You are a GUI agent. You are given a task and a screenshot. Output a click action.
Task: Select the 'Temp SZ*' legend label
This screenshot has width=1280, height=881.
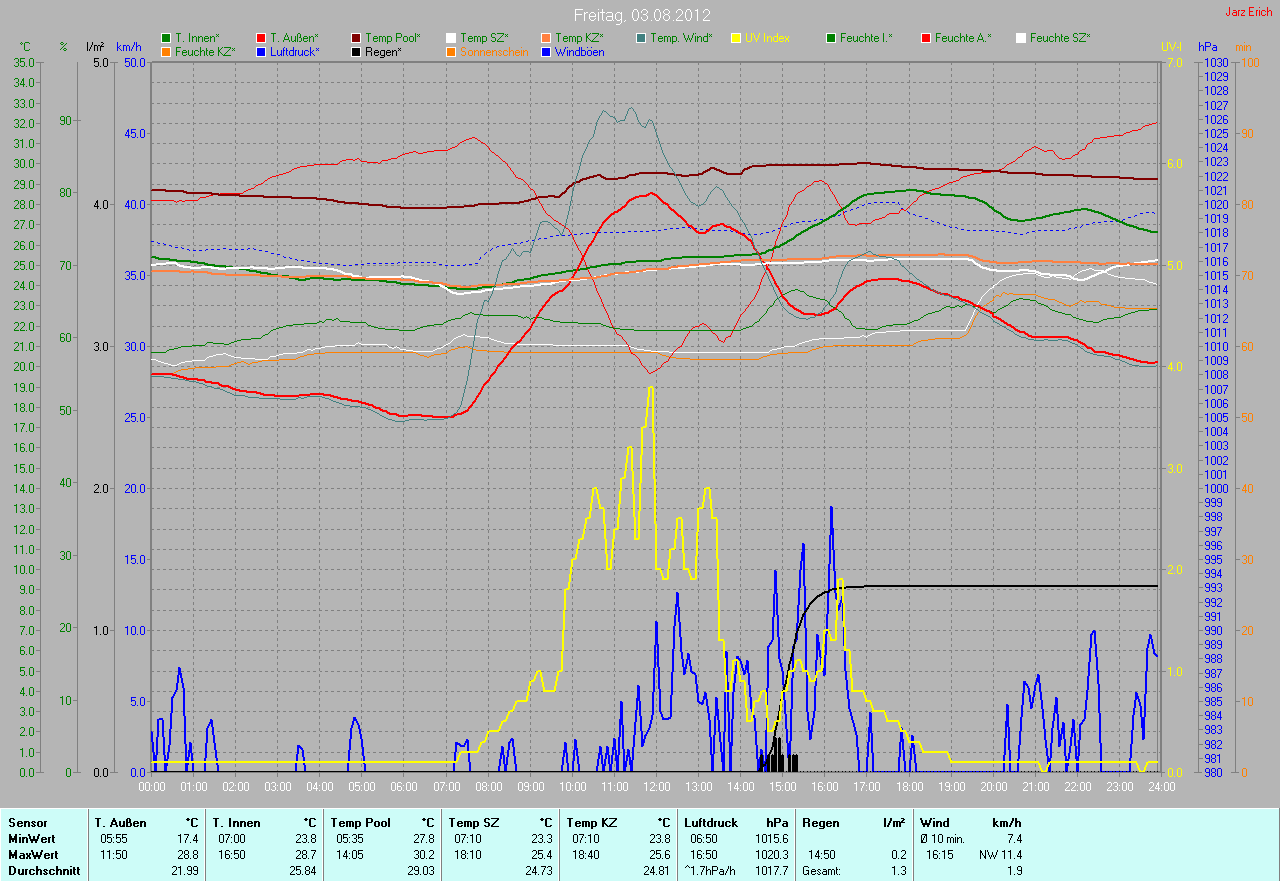click(484, 38)
